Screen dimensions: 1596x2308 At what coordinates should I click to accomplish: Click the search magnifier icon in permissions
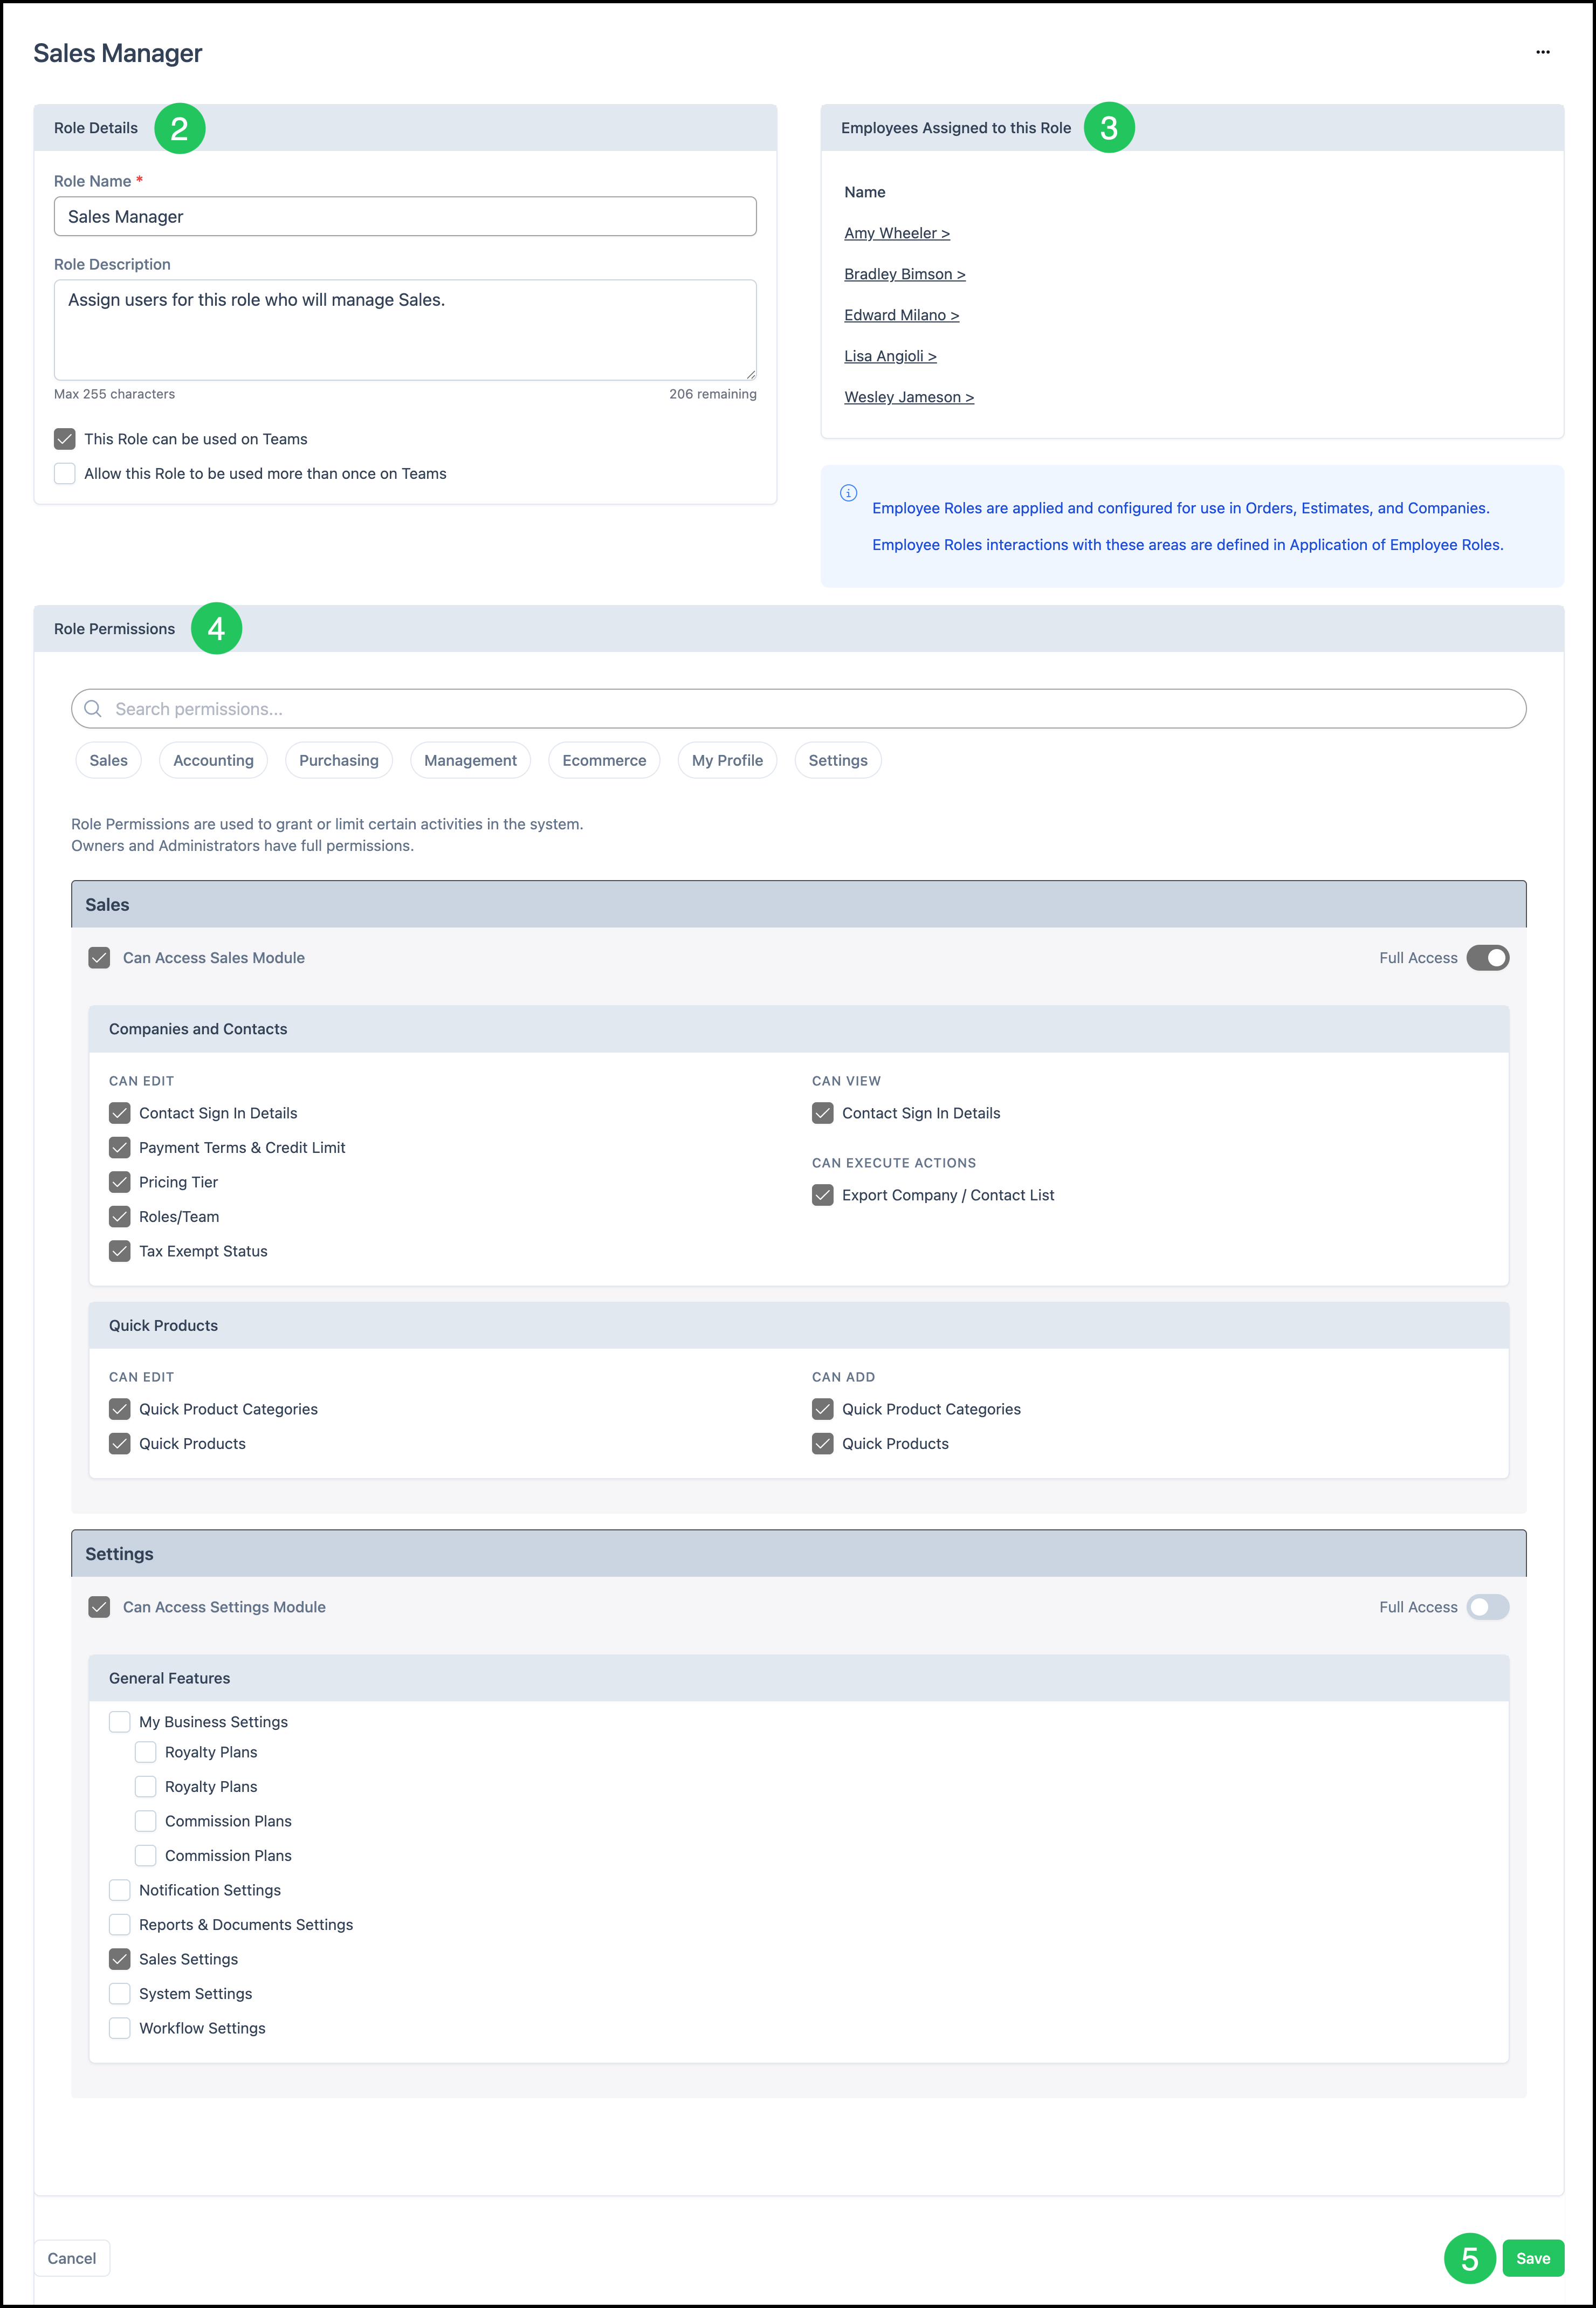pos(93,709)
